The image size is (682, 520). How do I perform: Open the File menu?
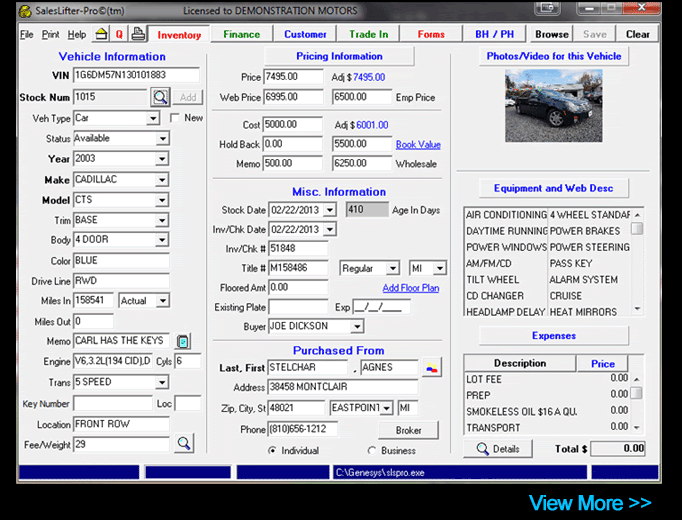pyautogui.click(x=27, y=34)
